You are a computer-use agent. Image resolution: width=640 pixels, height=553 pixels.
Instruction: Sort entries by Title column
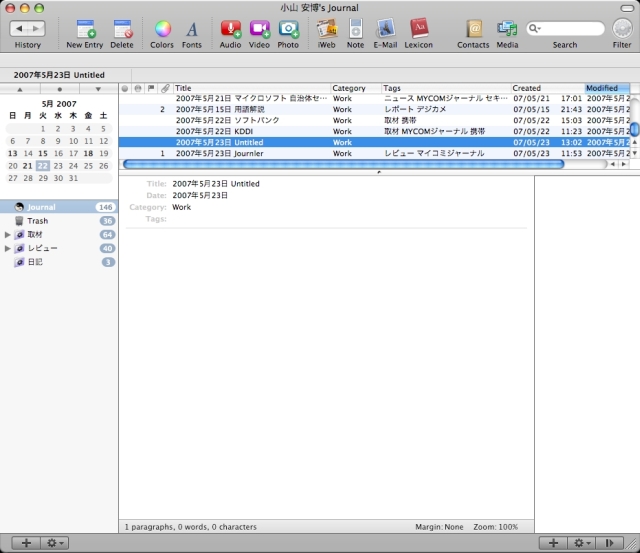click(x=252, y=88)
